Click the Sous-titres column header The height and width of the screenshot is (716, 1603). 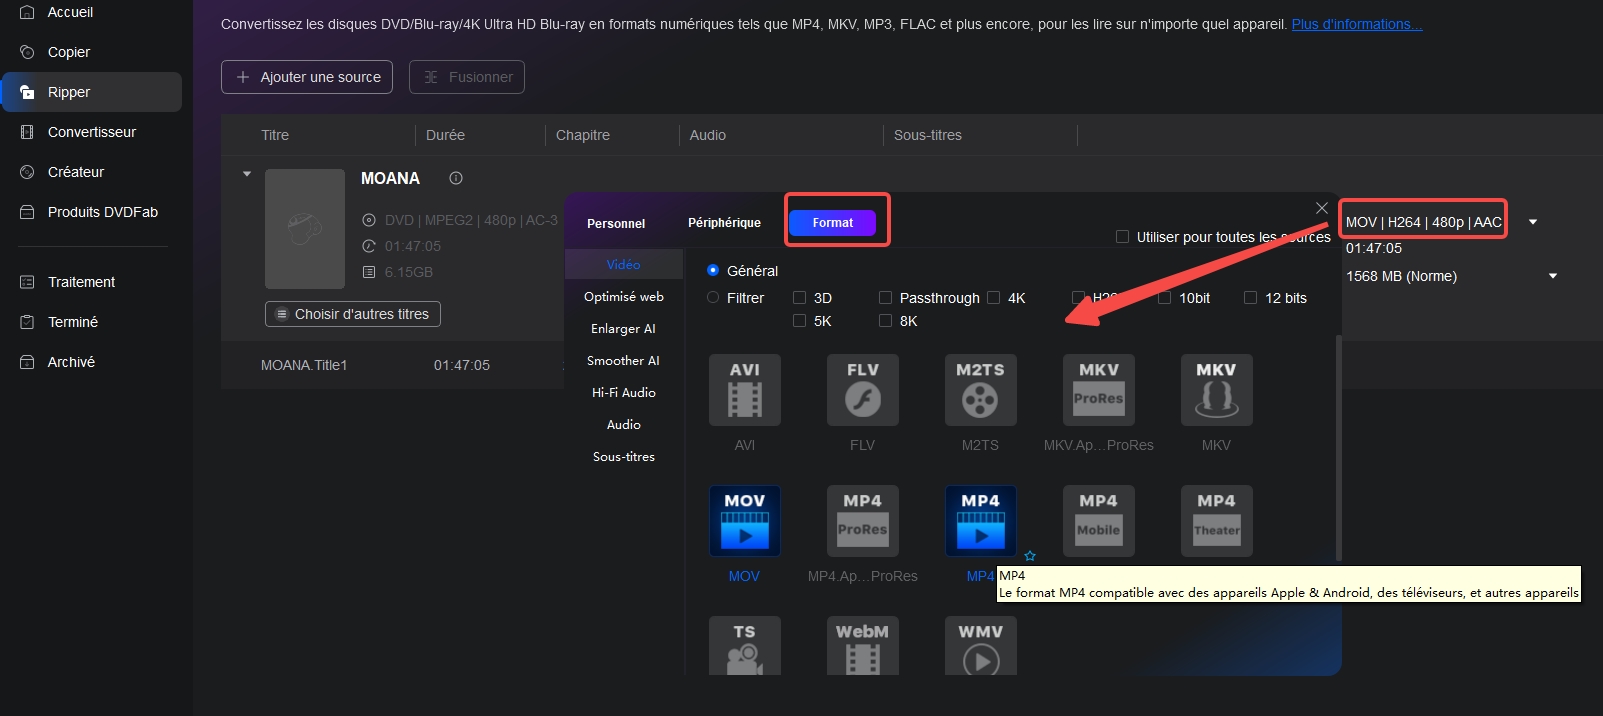tap(928, 135)
